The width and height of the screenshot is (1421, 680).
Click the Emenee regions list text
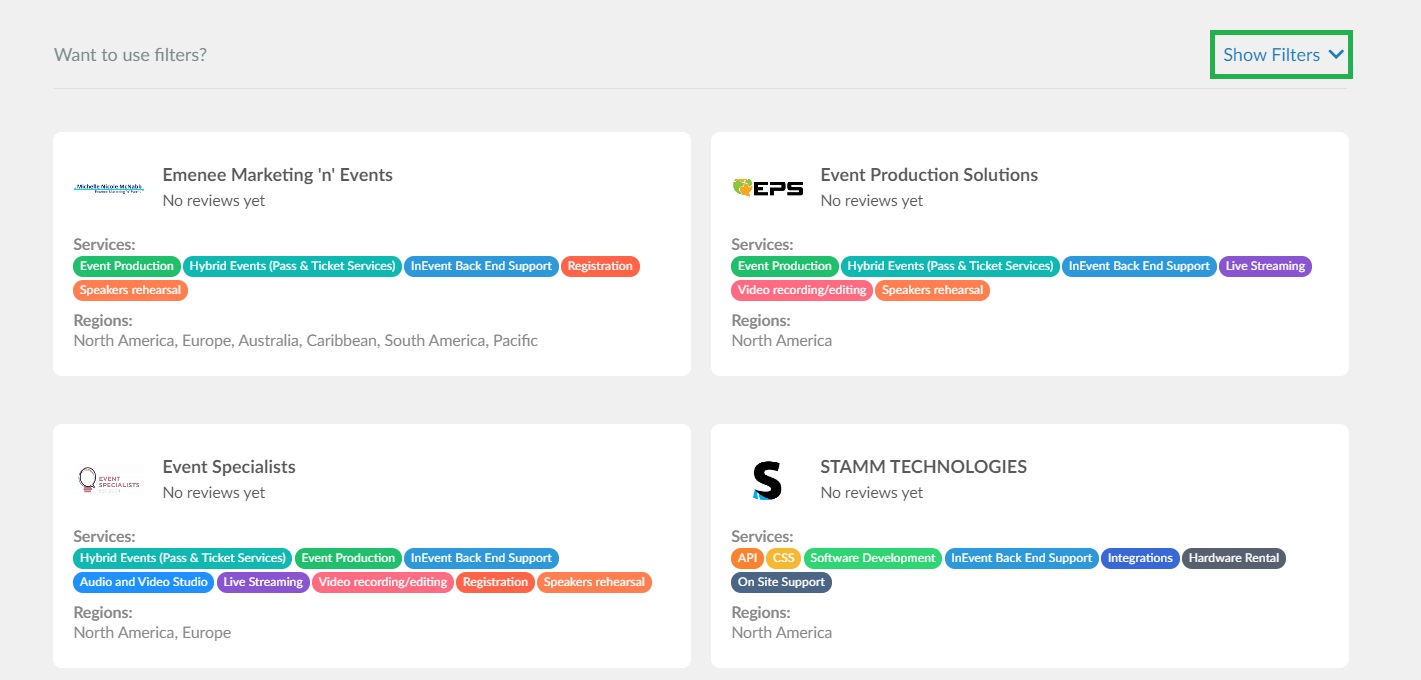click(306, 341)
